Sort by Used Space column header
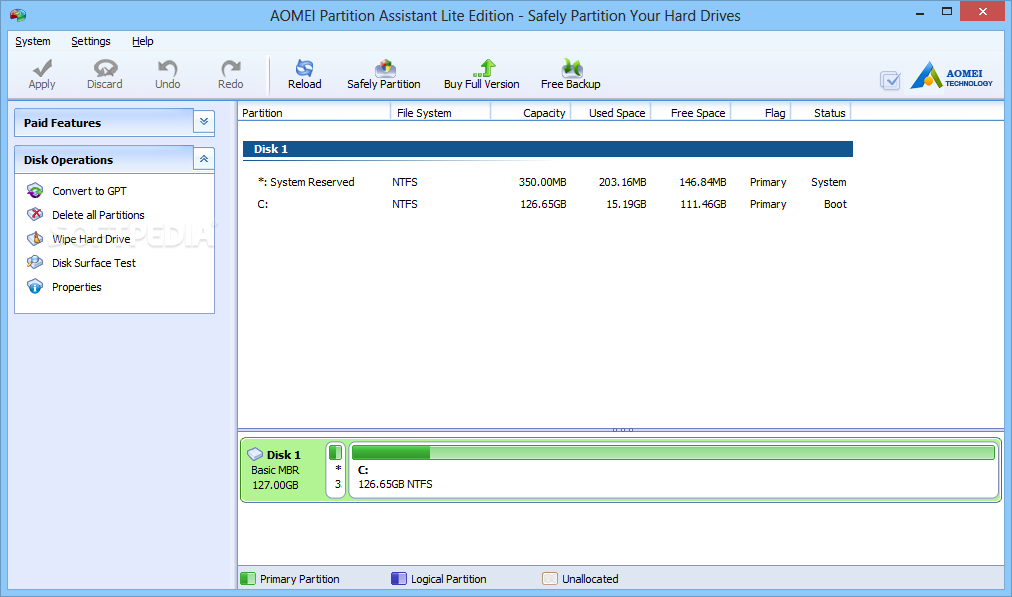1012x597 pixels. point(611,112)
